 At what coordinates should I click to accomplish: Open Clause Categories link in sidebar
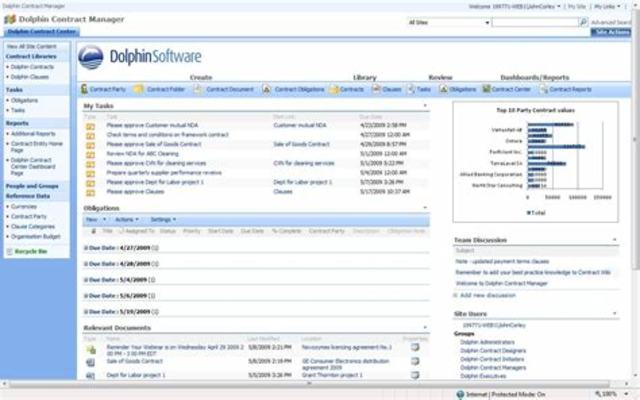point(33,227)
